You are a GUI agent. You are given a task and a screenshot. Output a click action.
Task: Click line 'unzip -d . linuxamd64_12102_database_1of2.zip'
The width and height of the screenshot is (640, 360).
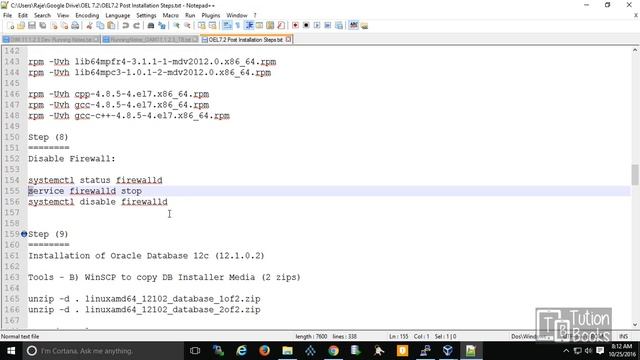click(144, 299)
